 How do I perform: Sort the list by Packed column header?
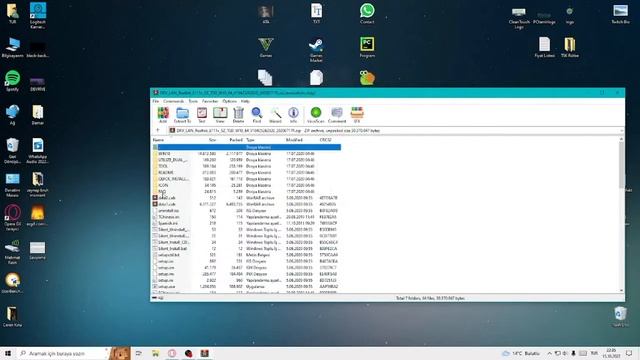[x=236, y=140]
